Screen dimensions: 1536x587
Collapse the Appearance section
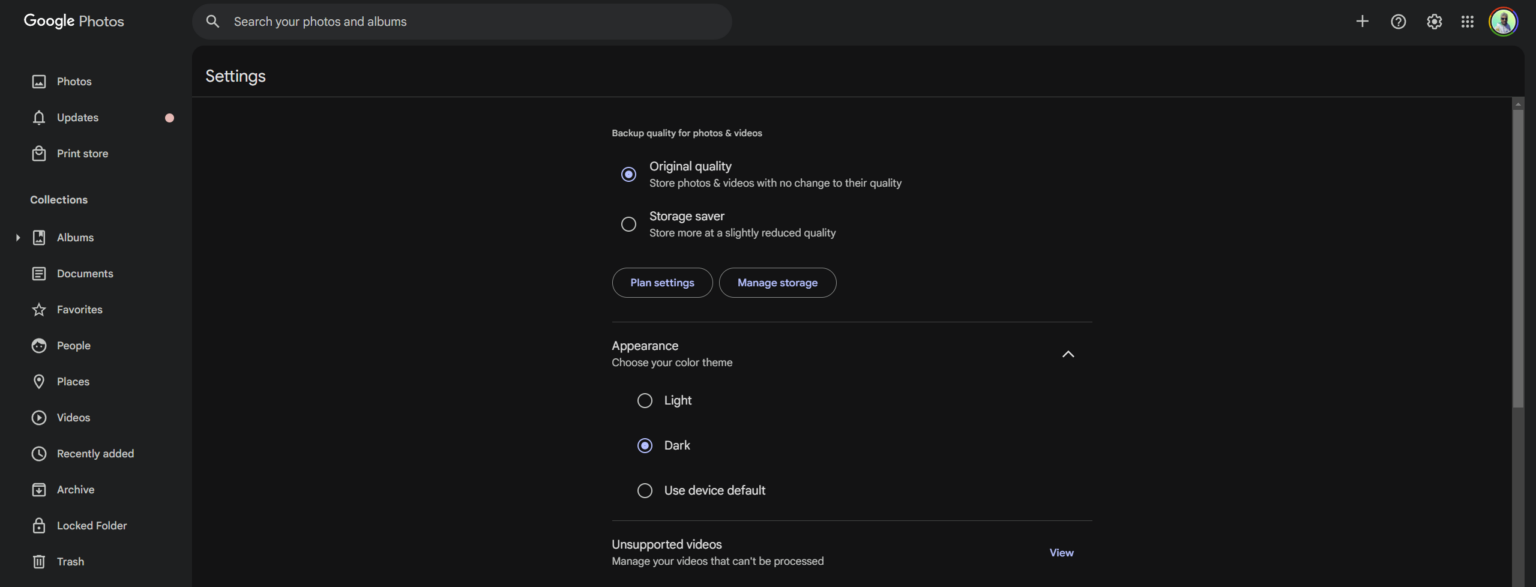1068,353
